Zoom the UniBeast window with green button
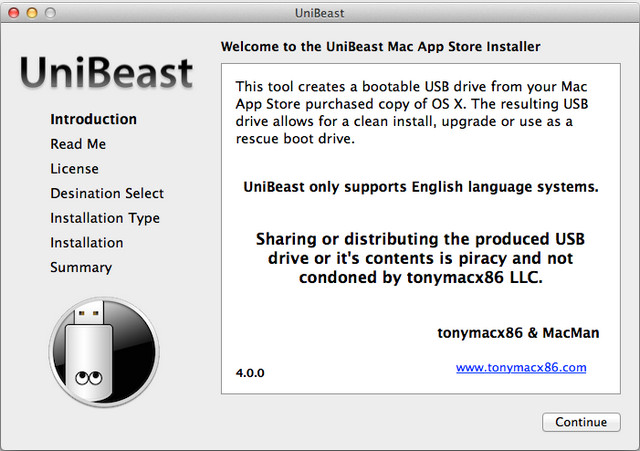 pos(50,12)
